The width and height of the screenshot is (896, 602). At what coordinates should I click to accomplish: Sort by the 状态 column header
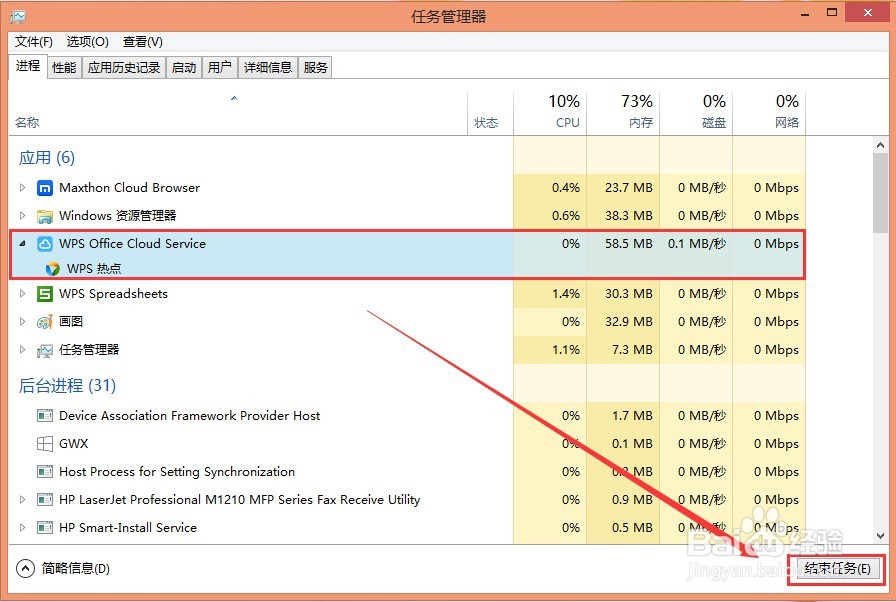[490, 113]
